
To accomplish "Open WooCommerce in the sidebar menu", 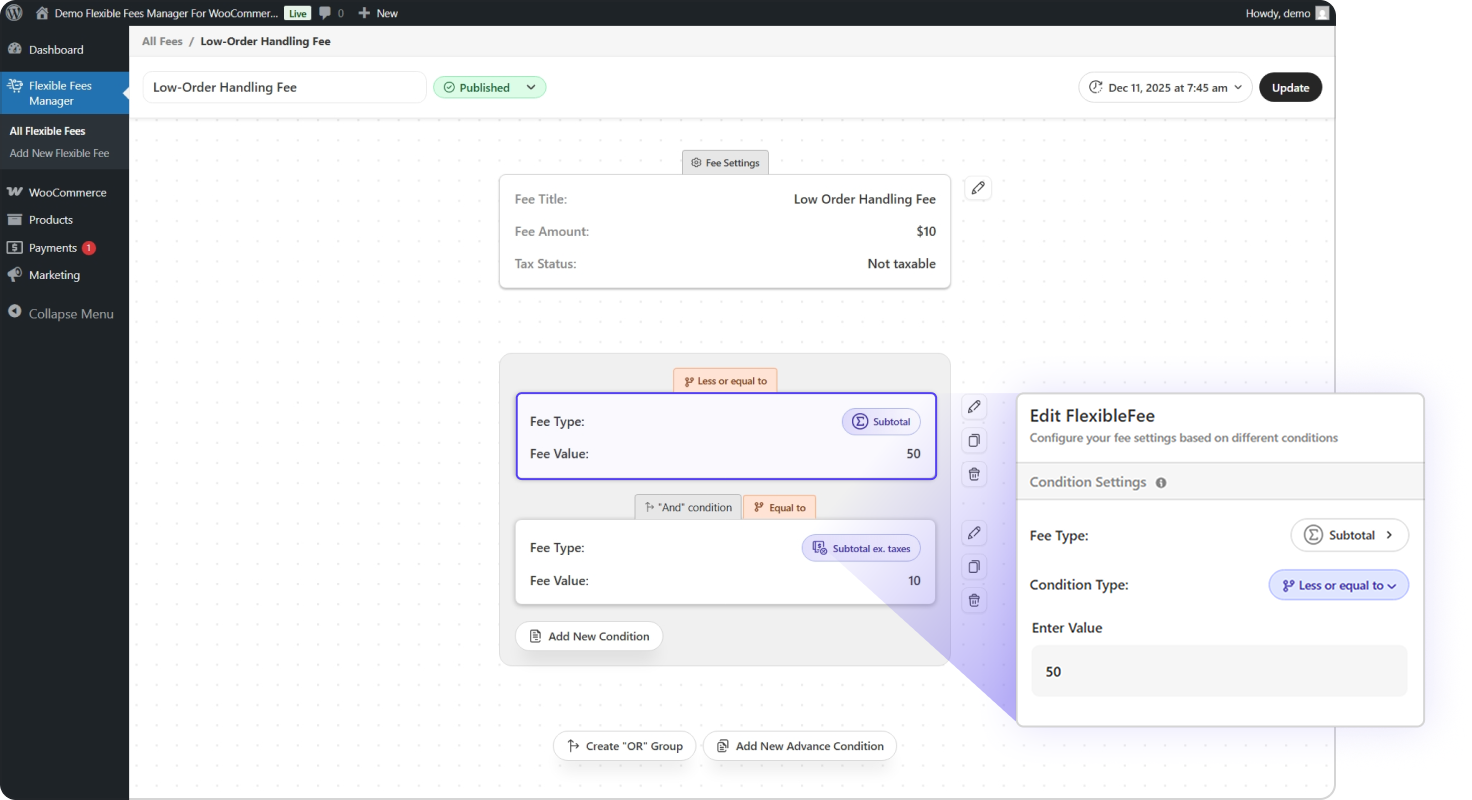I will pyautogui.click(x=67, y=192).
